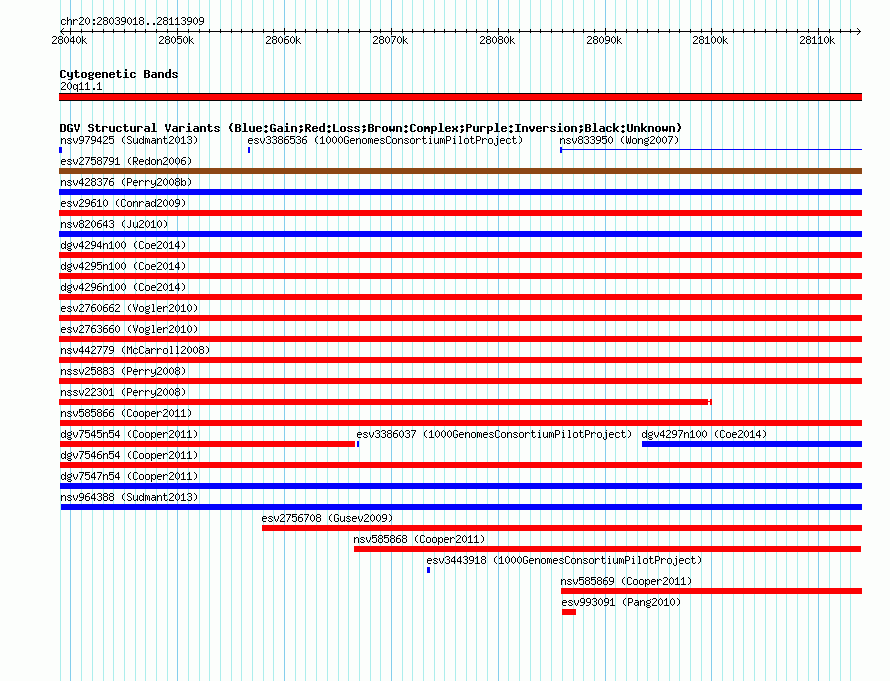Open nsv585866 (Cooper2011) label
Image resolution: width=890 pixels, height=681 pixels.
coord(126,413)
